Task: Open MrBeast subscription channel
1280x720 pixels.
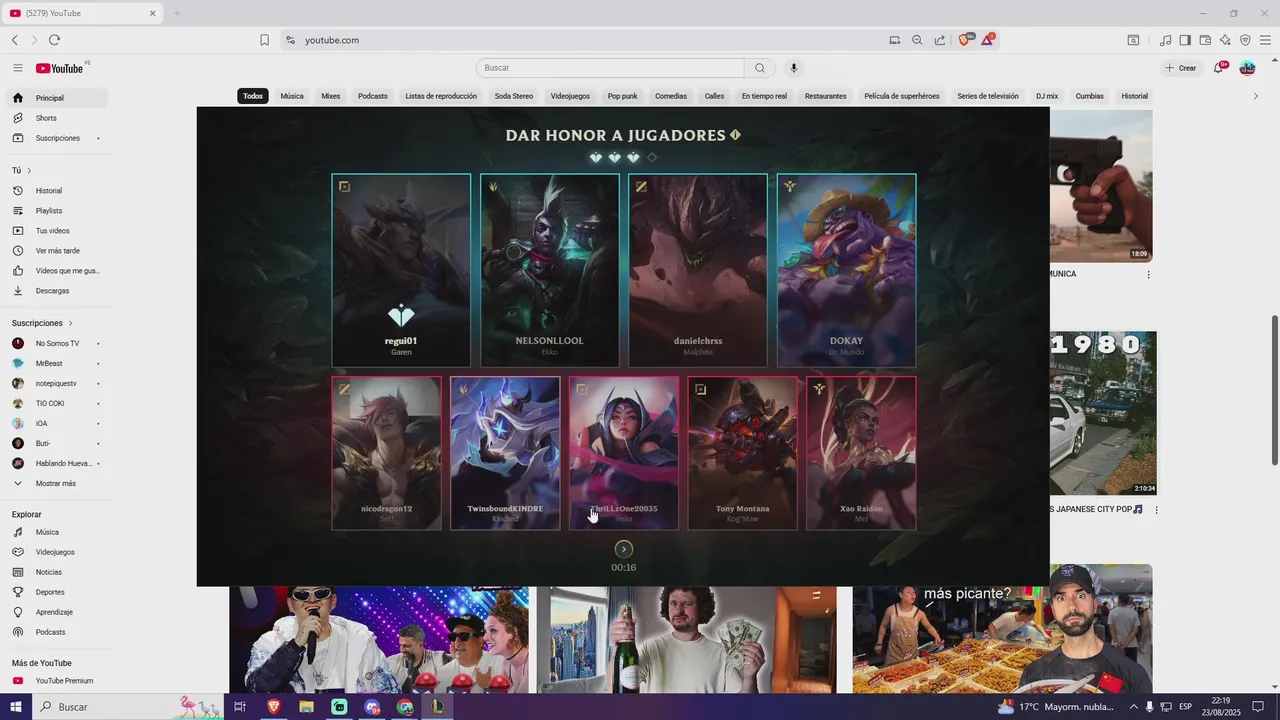Action: pos(55,363)
